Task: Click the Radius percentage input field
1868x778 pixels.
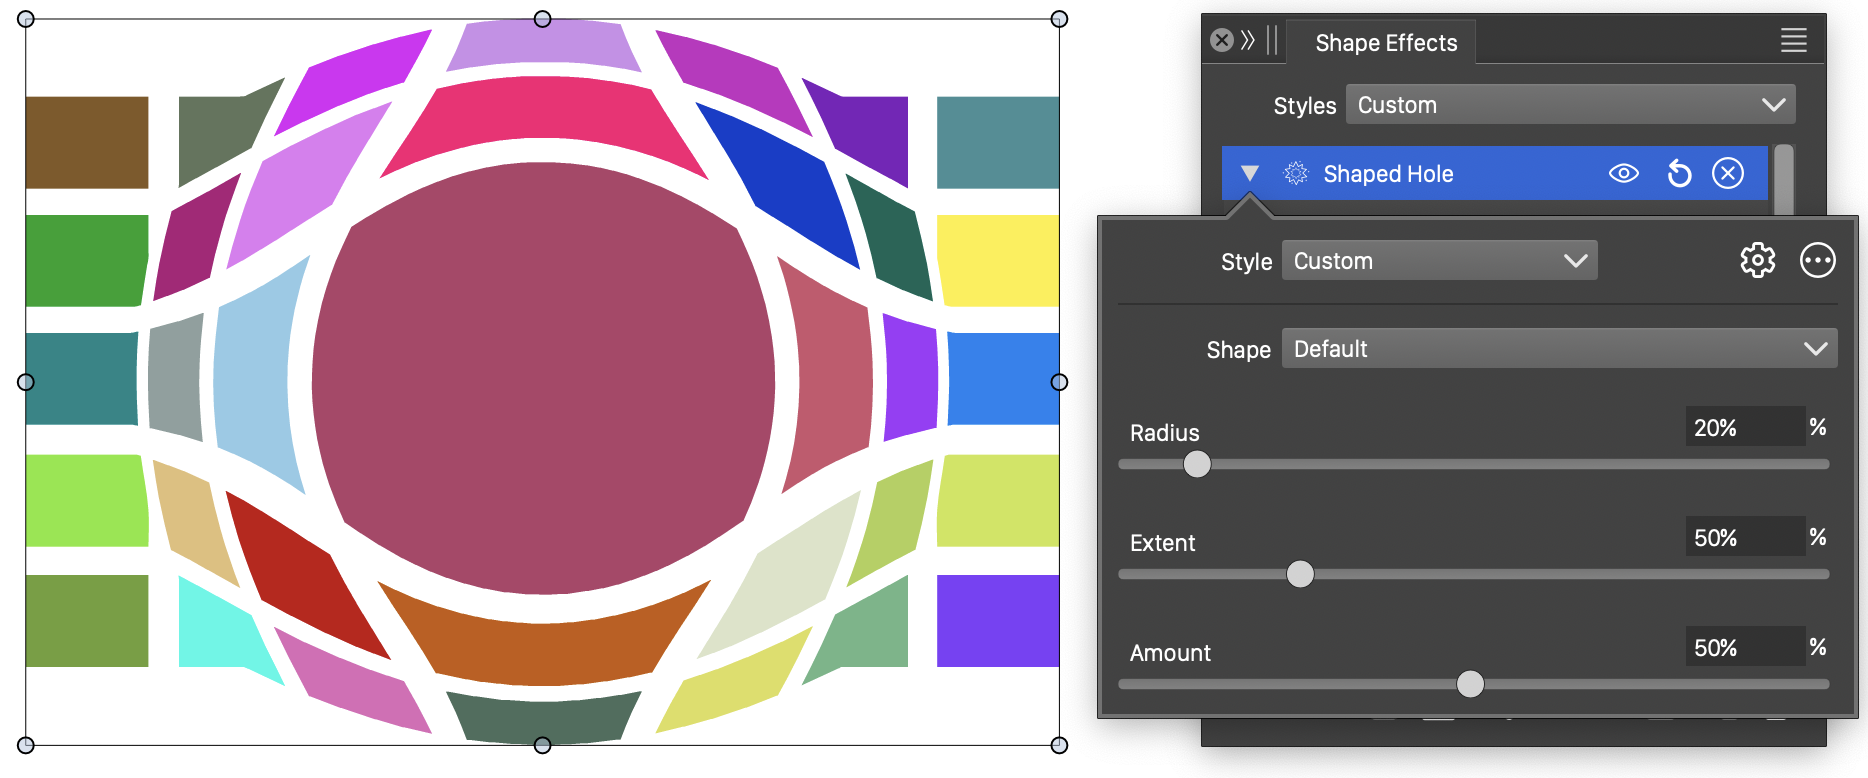Action: (x=1743, y=428)
